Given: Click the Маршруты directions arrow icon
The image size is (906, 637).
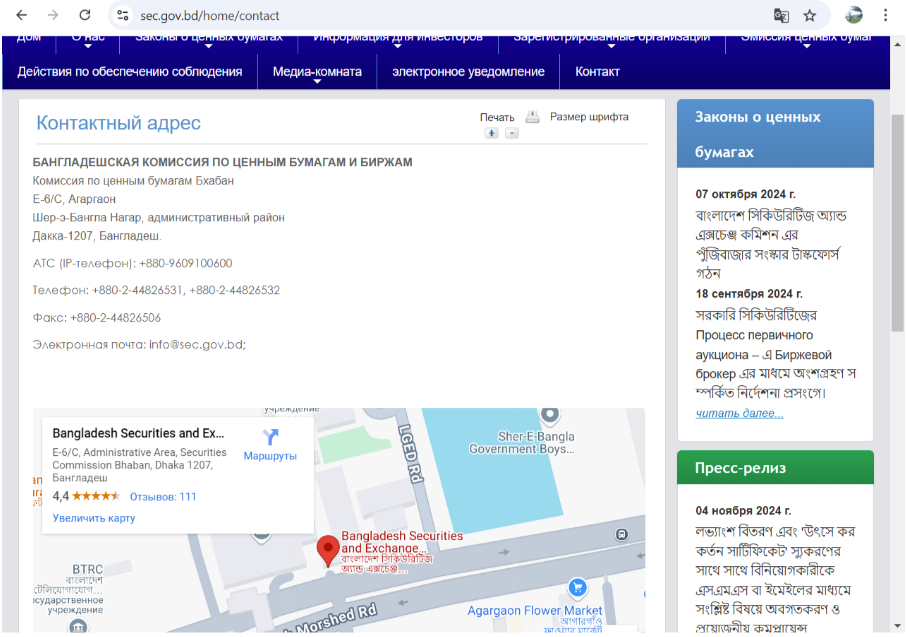Looking at the screenshot, I should (270, 436).
